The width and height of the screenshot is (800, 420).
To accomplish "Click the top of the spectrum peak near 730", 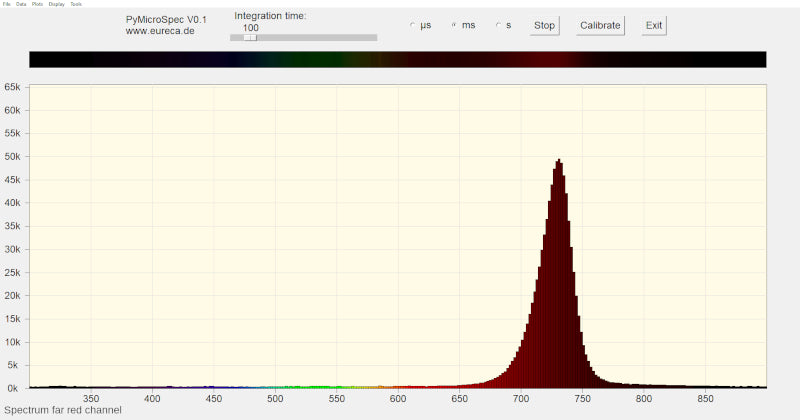I will pyautogui.click(x=559, y=161).
